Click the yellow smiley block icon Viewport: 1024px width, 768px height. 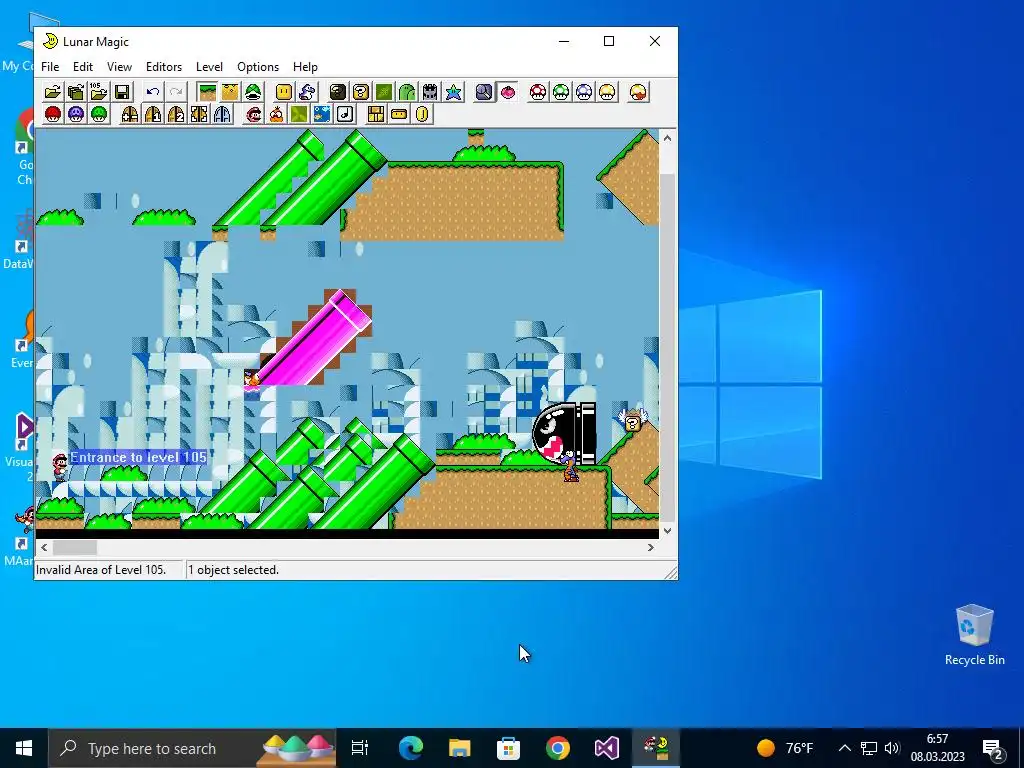click(x=284, y=92)
